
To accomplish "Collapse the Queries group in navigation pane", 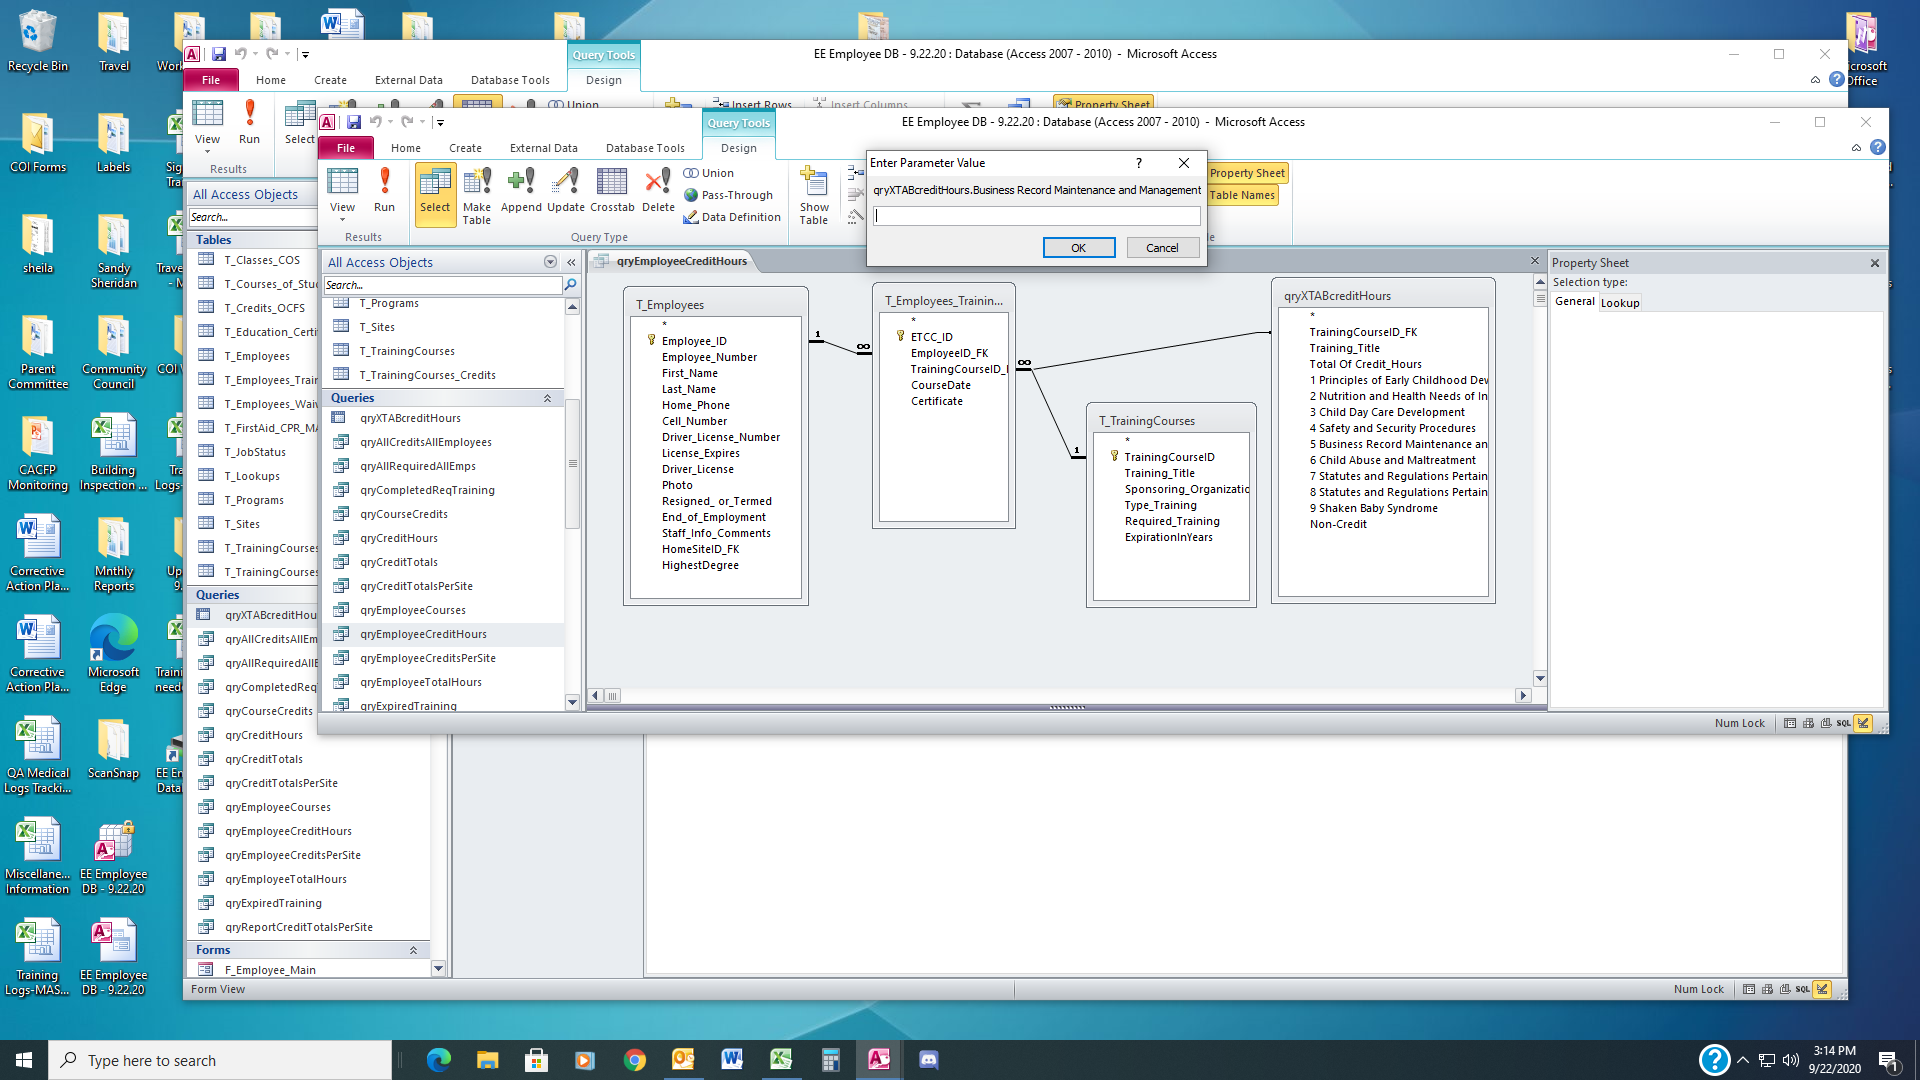I will [x=547, y=398].
